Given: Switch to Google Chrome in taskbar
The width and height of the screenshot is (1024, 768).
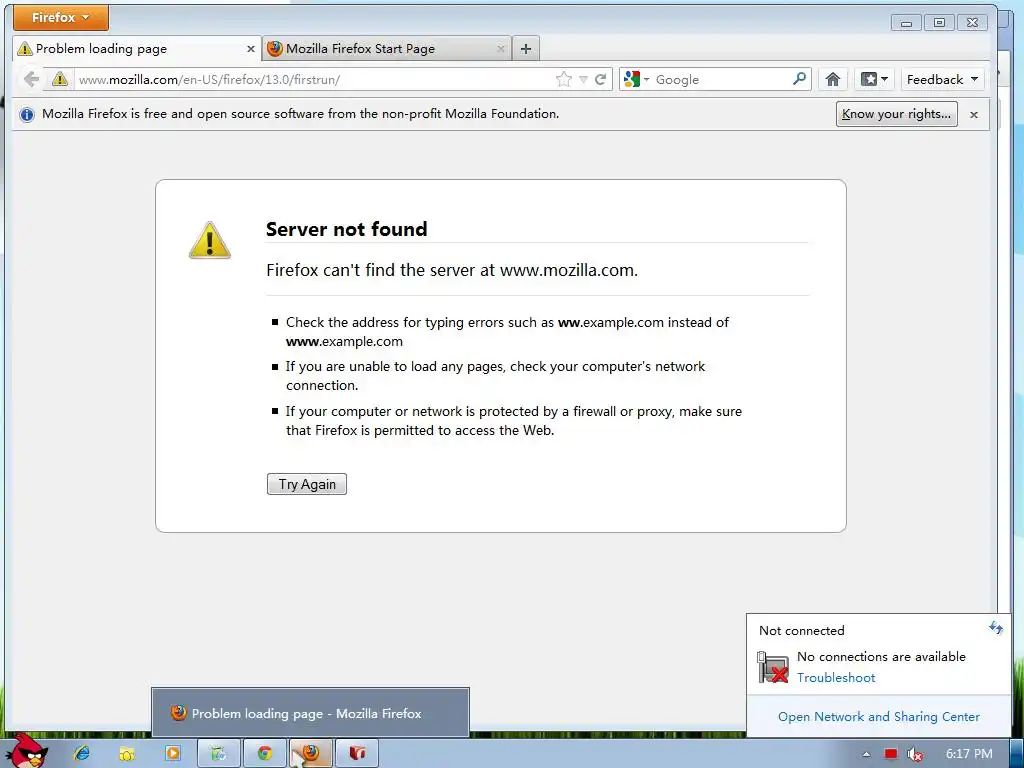Looking at the screenshot, I should [264, 753].
